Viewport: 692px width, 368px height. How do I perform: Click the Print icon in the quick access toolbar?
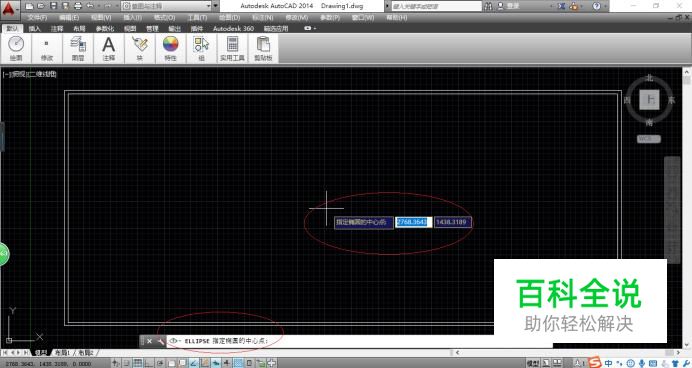(x=78, y=6)
